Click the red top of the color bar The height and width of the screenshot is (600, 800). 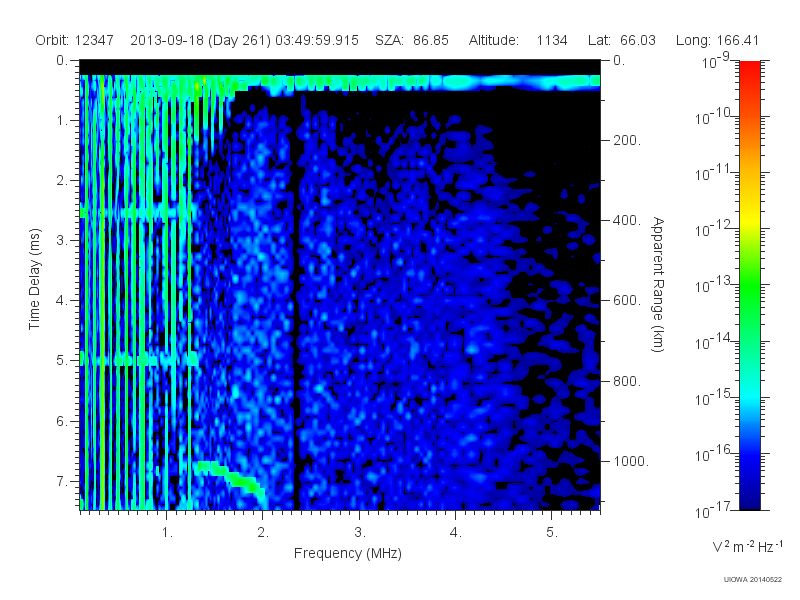[749, 69]
